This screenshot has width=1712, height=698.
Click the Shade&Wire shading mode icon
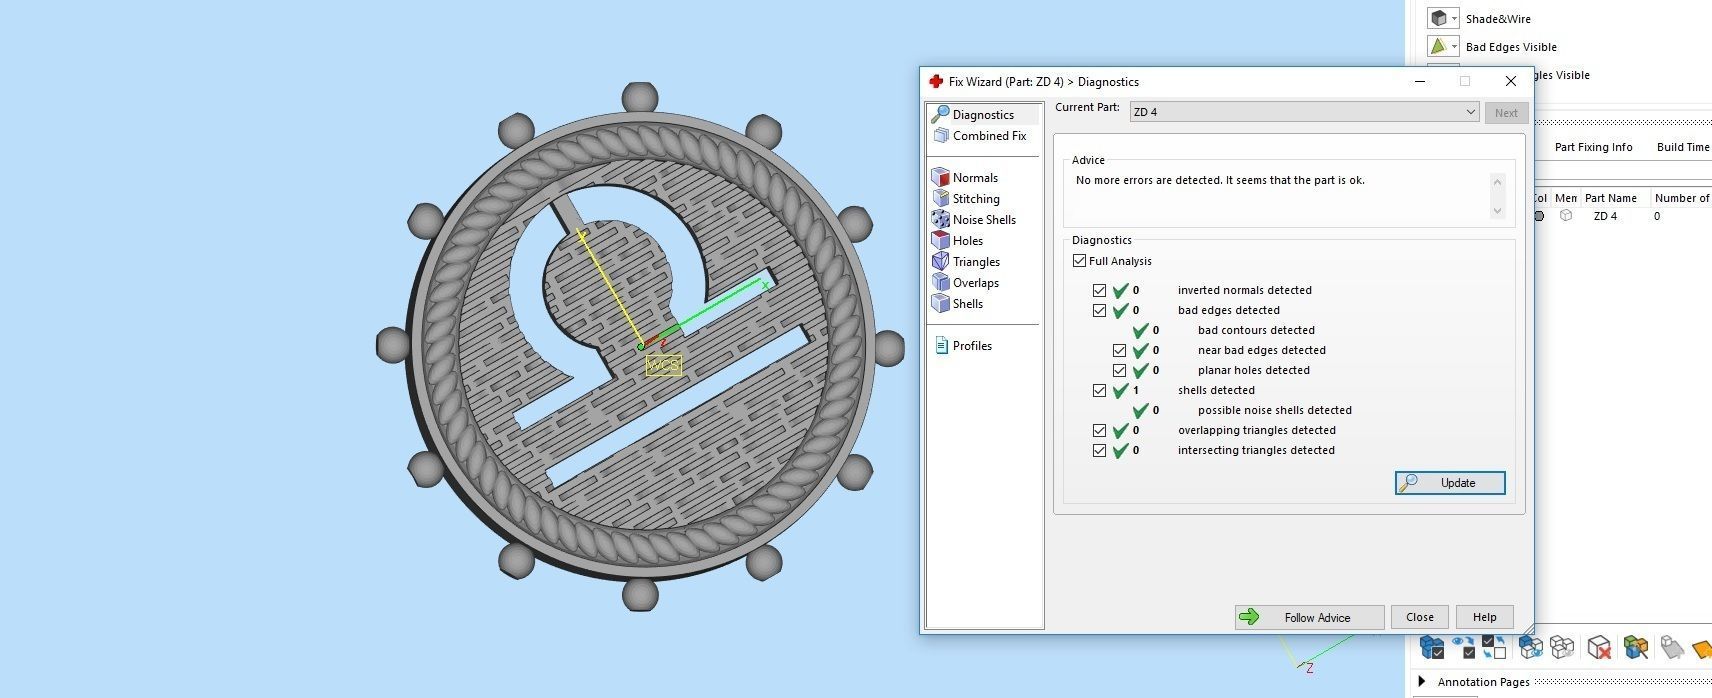point(1438,18)
